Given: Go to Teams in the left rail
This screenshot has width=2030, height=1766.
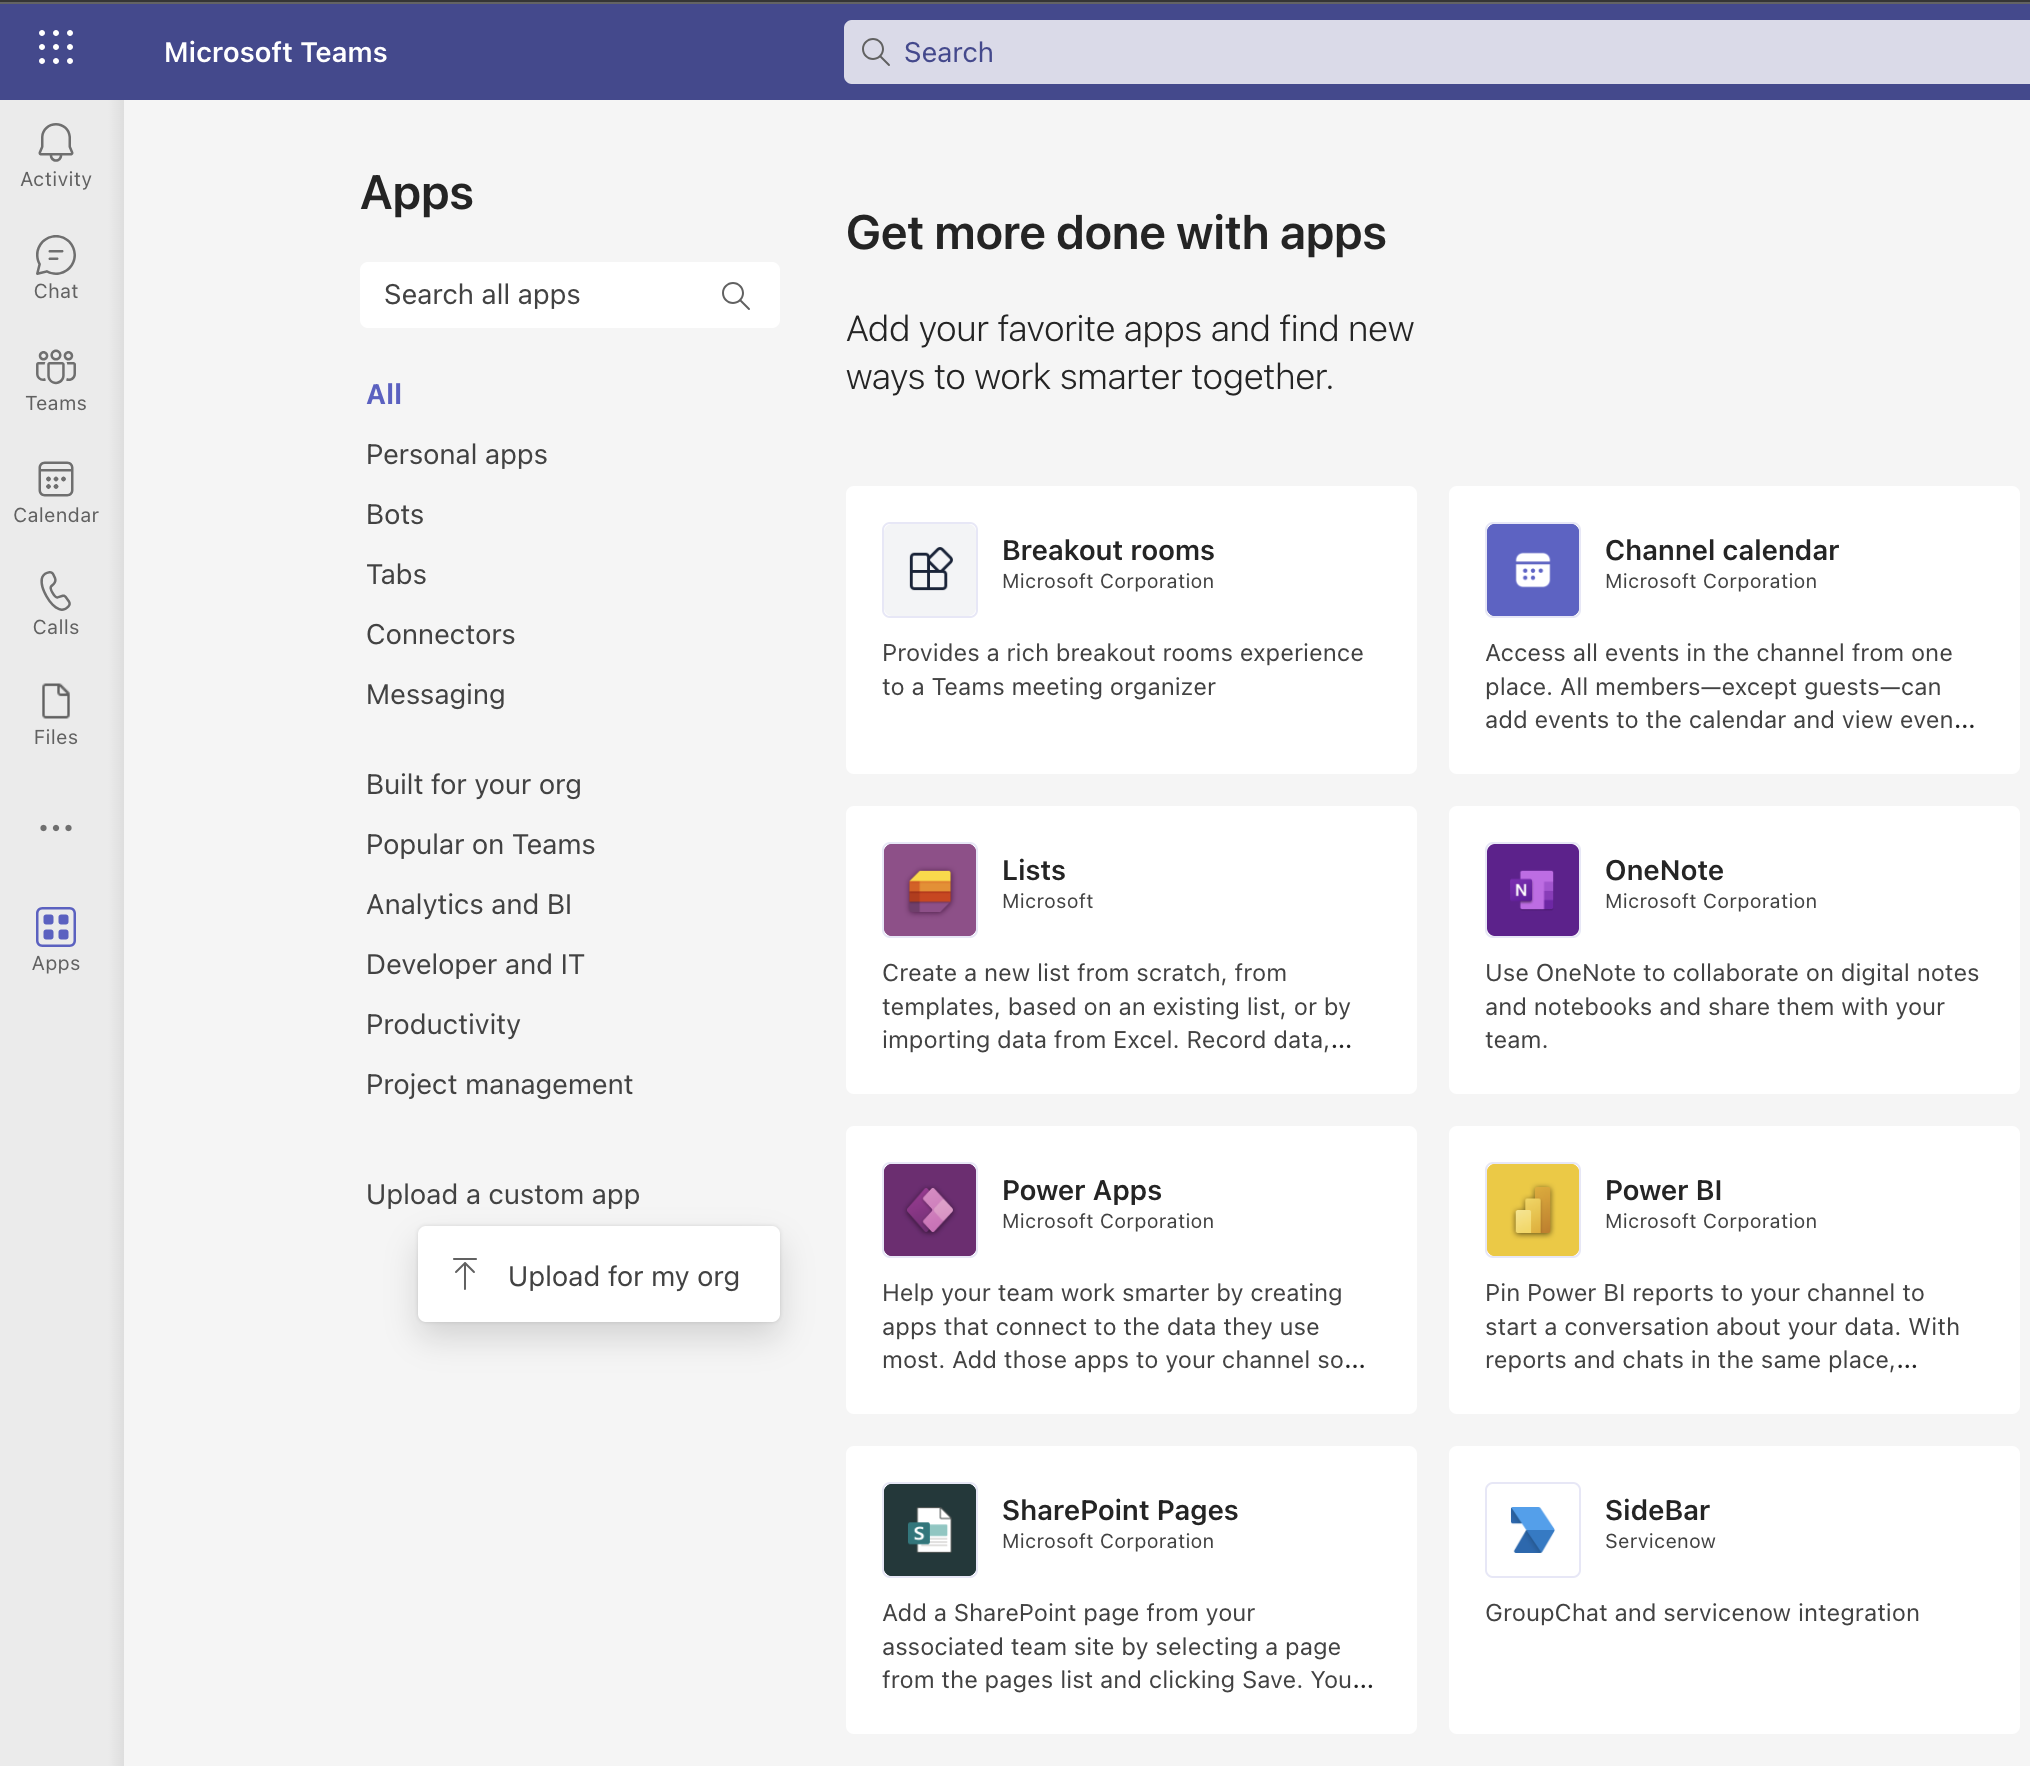Looking at the screenshot, I should tap(56, 380).
